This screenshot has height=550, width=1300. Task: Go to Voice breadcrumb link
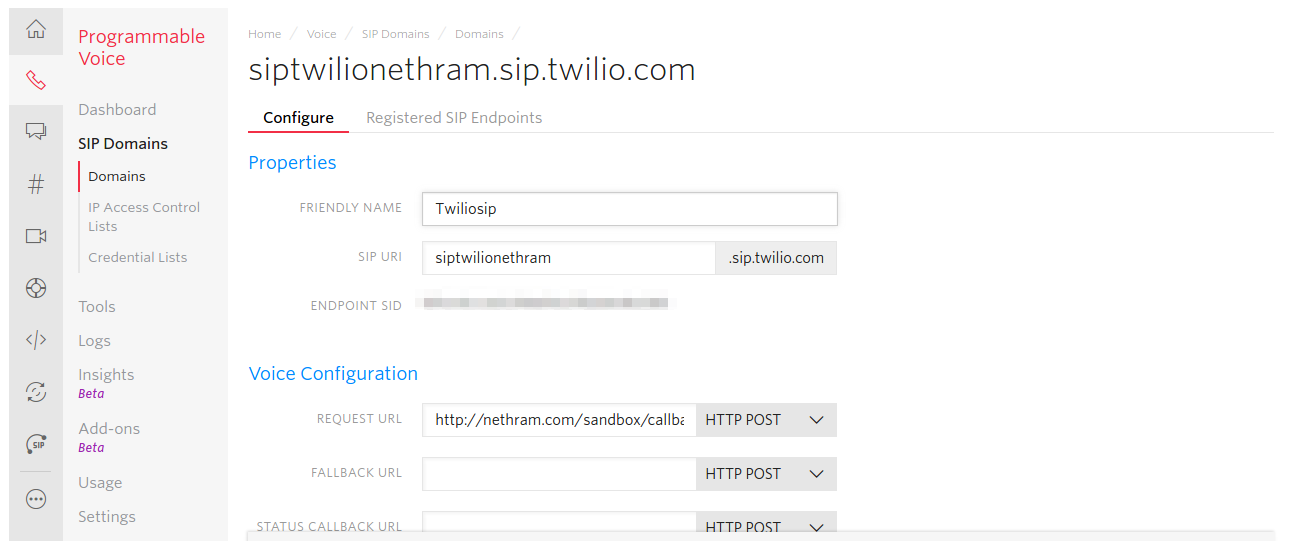(x=322, y=34)
